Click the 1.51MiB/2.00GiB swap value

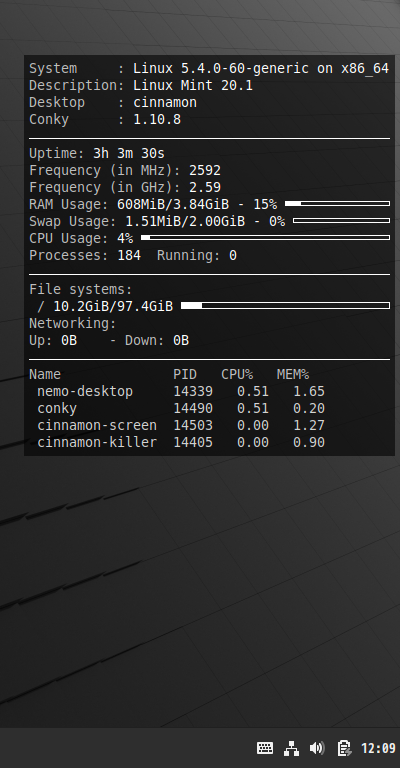tap(185, 221)
